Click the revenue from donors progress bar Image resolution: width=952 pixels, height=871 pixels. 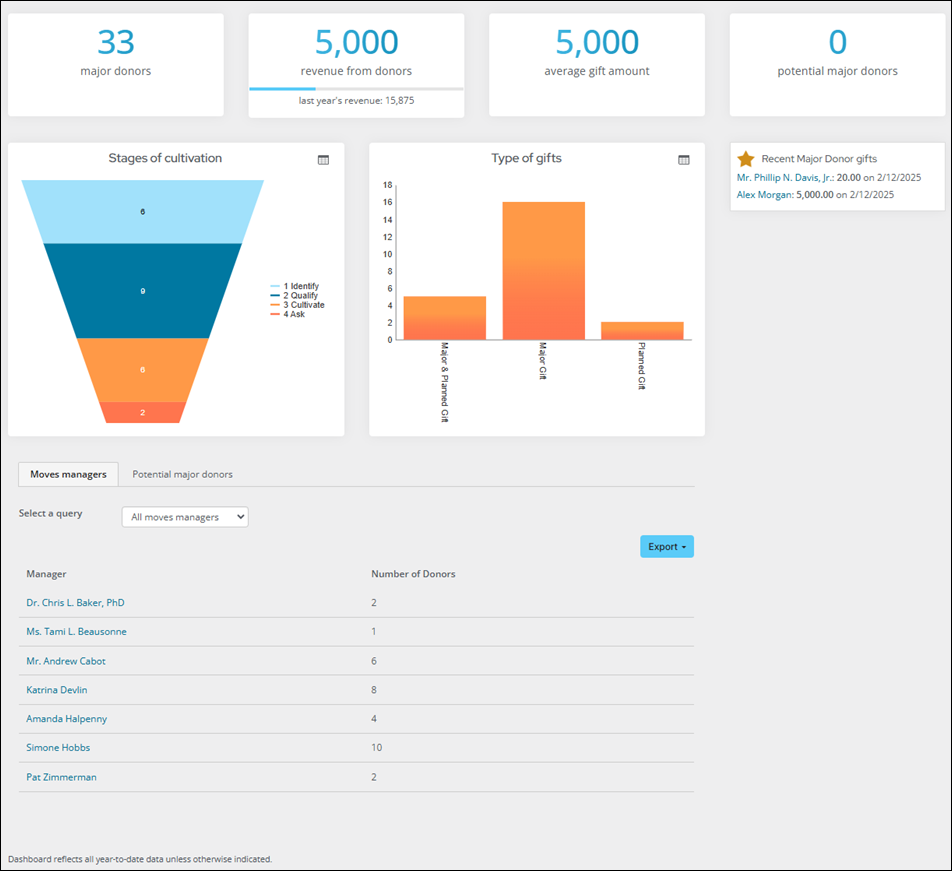(356, 89)
